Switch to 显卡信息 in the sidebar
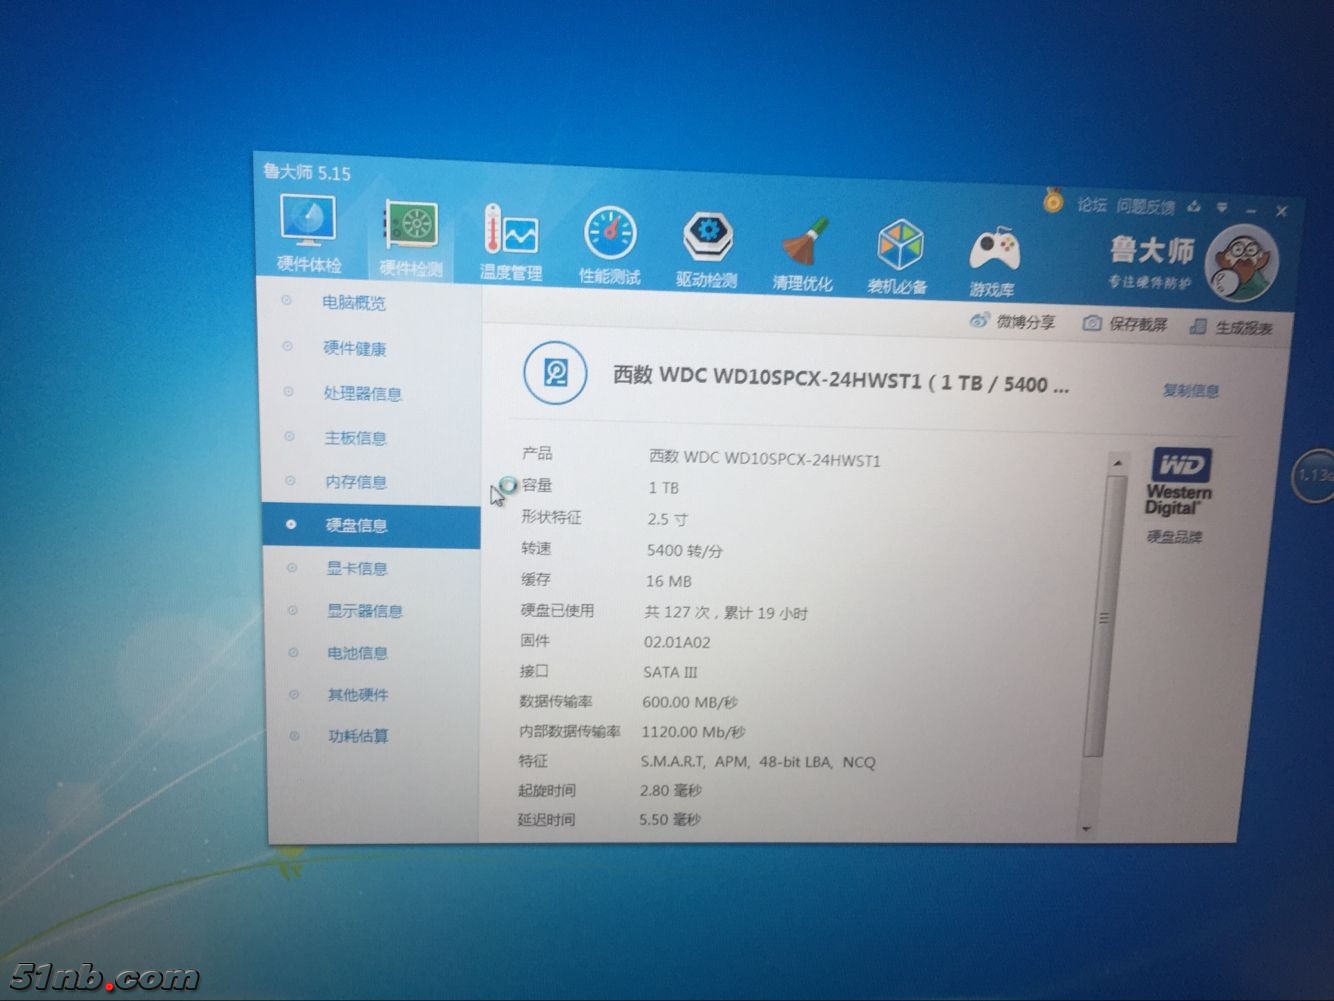1334x1001 pixels. click(x=357, y=568)
